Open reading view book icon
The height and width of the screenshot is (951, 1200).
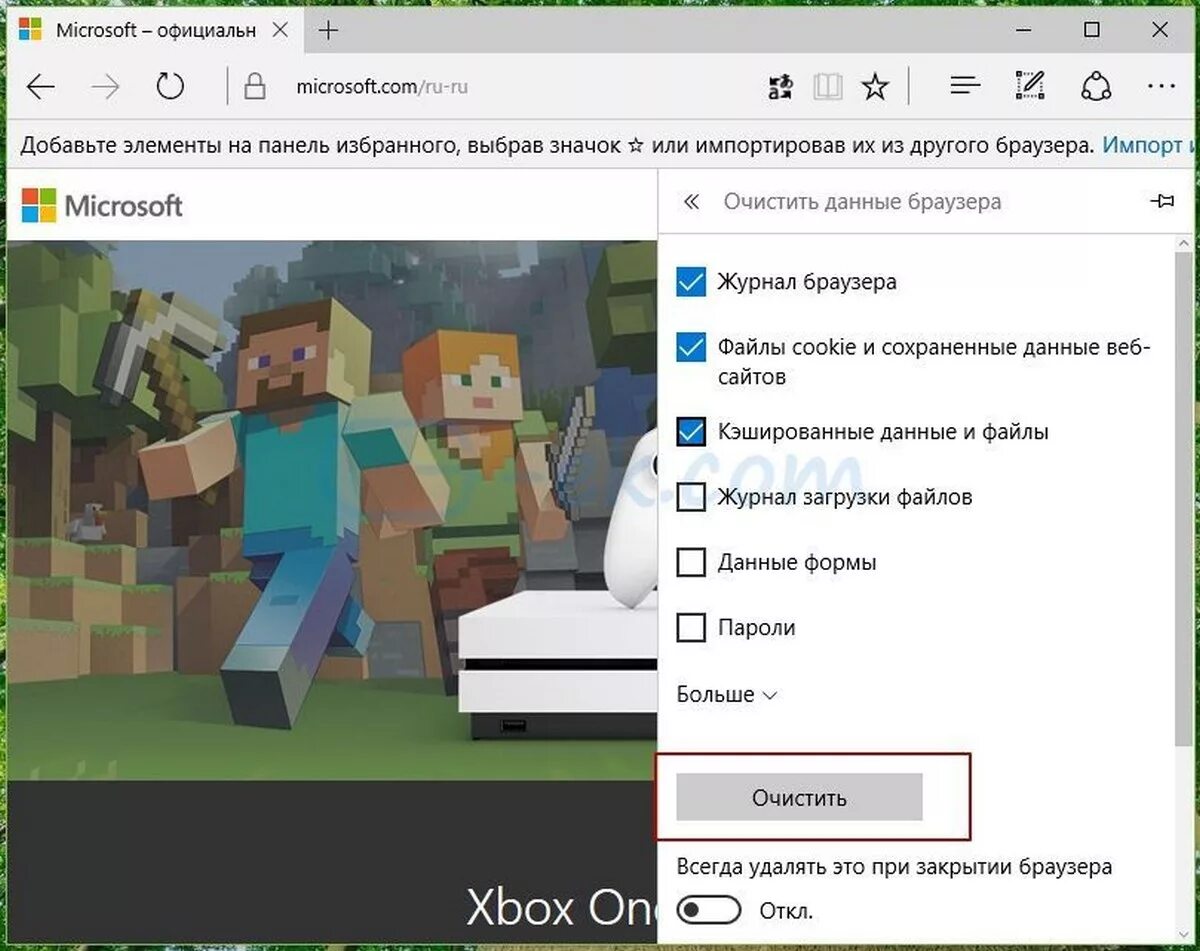[x=828, y=87]
